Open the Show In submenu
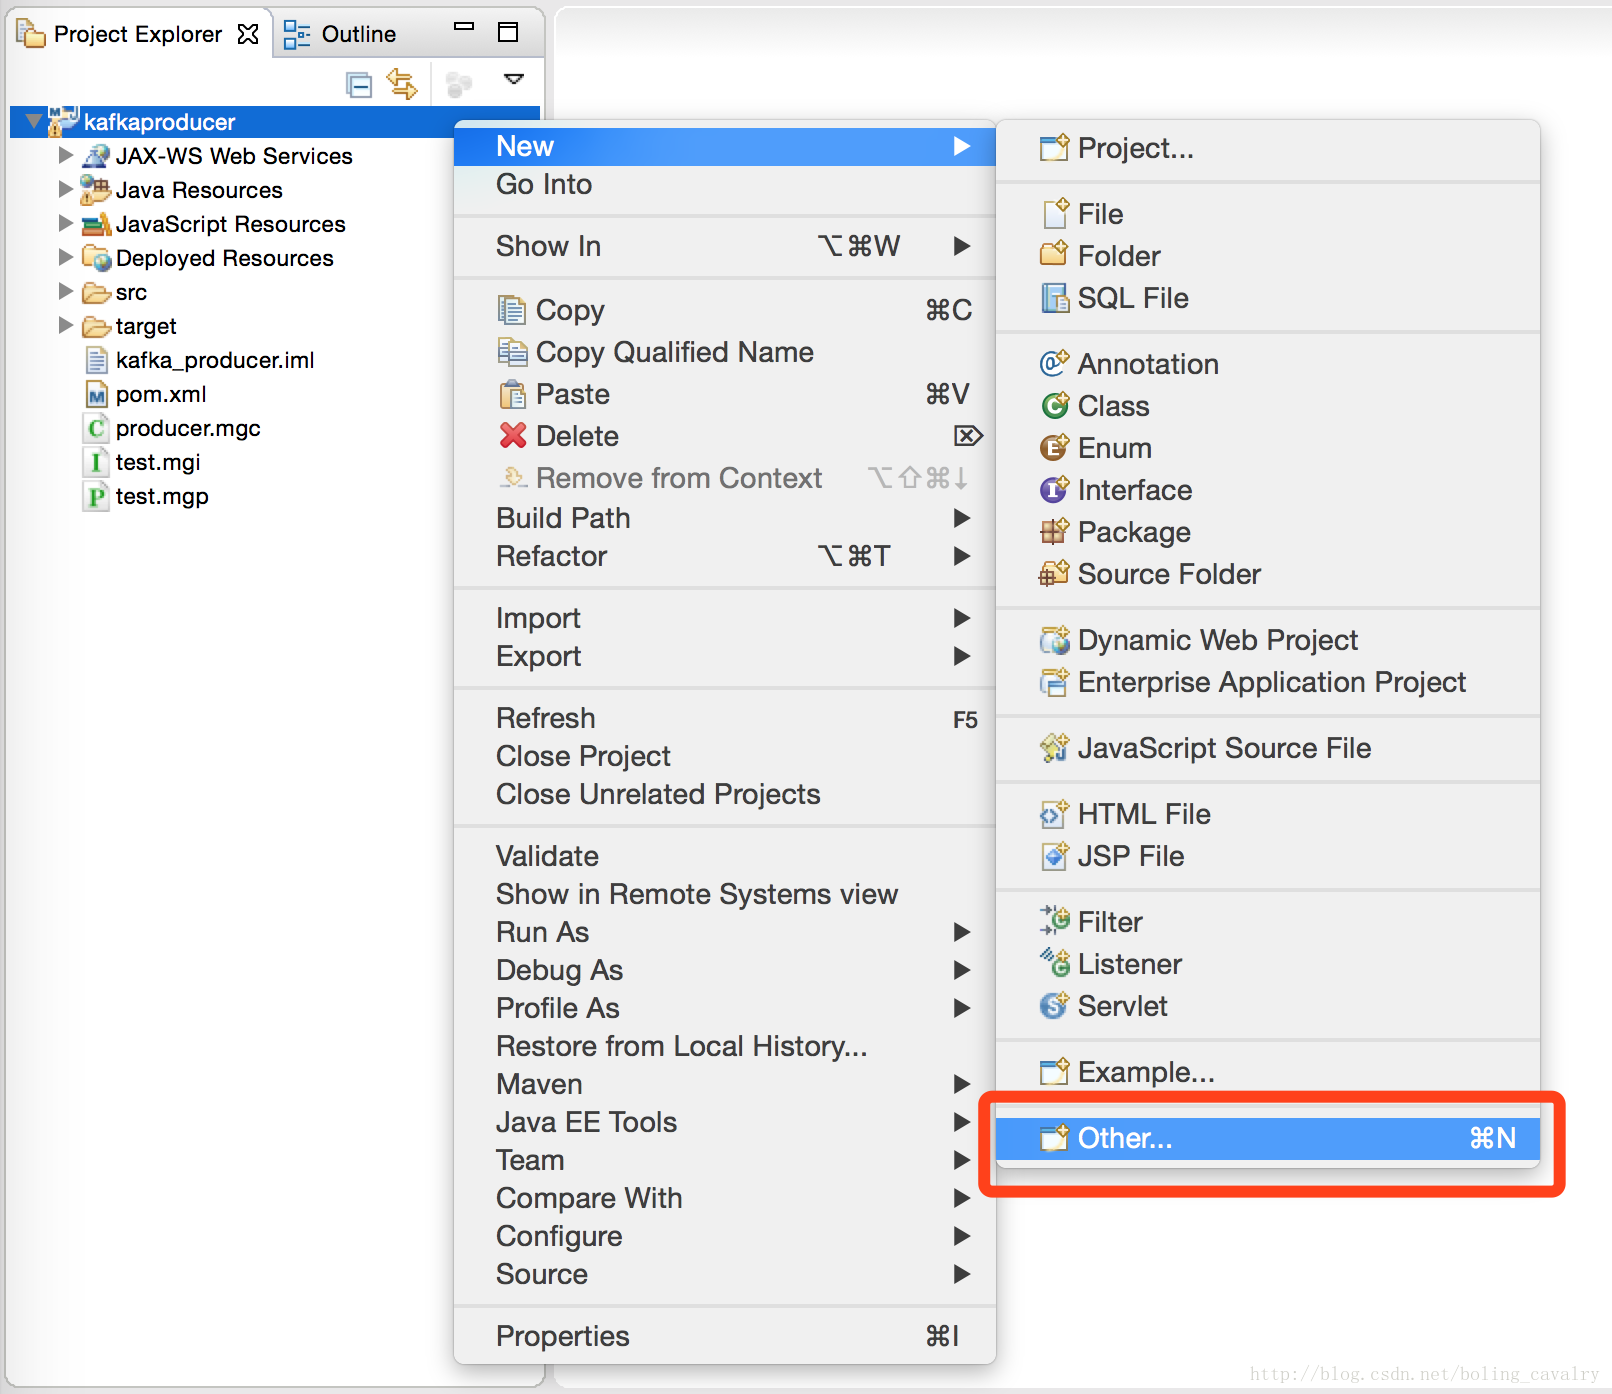This screenshot has height=1394, width=1612. pos(725,246)
